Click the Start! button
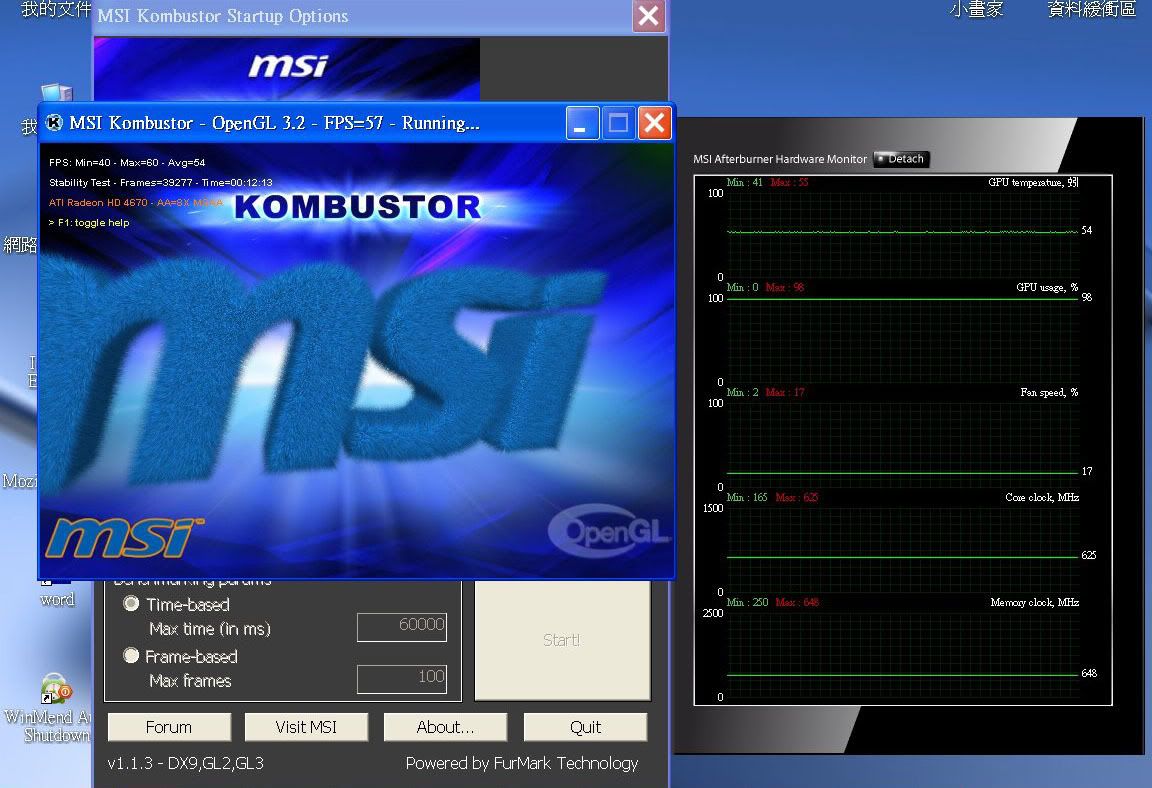Screen dimensions: 1152x788 coord(562,640)
